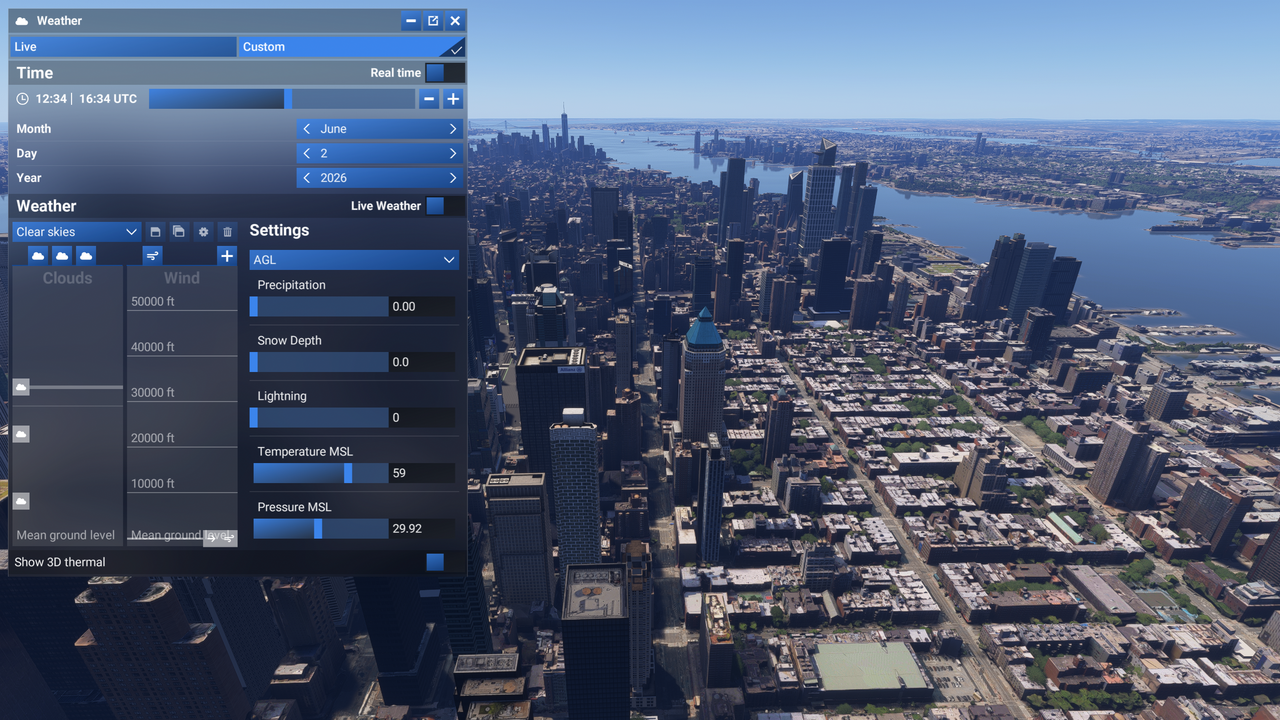The height and width of the screenshot is (720, 1280).
Task: Click the Settings heading
Action: [x=279, y=230]
